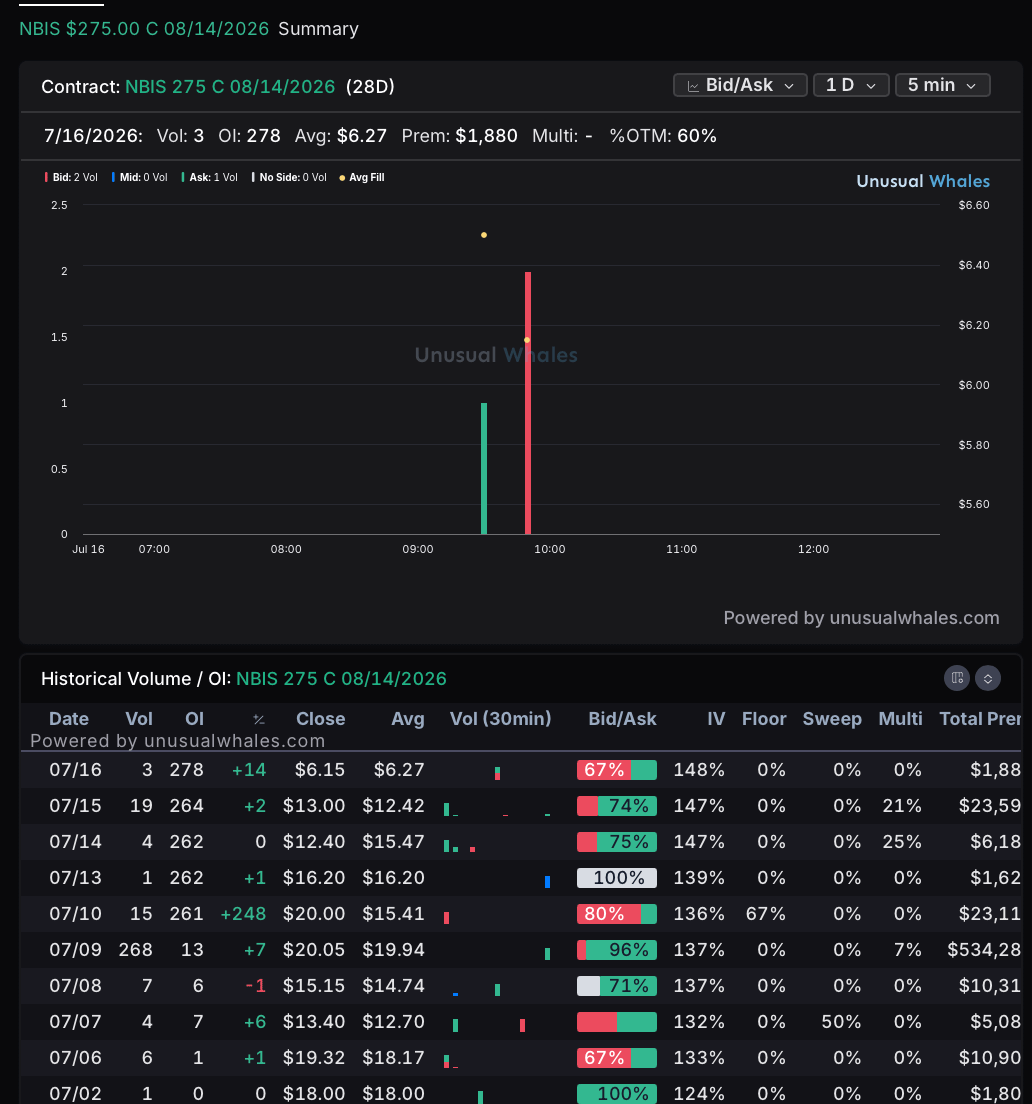Sort by the OI percent change icon column
This screenshot has width=1032, height=1104.
(x=259, y=719)
